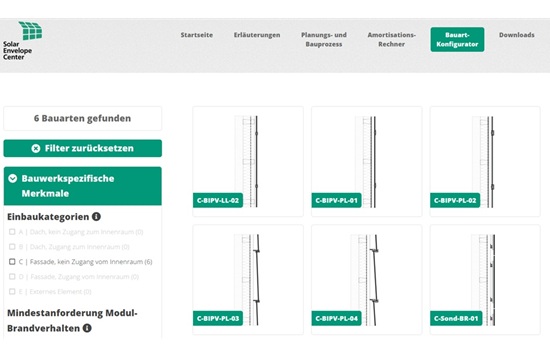Open Planungs- und Bauprozess page
Image resolution: width=550 pixels, height=360 pixels.
[x=323, y=39]
